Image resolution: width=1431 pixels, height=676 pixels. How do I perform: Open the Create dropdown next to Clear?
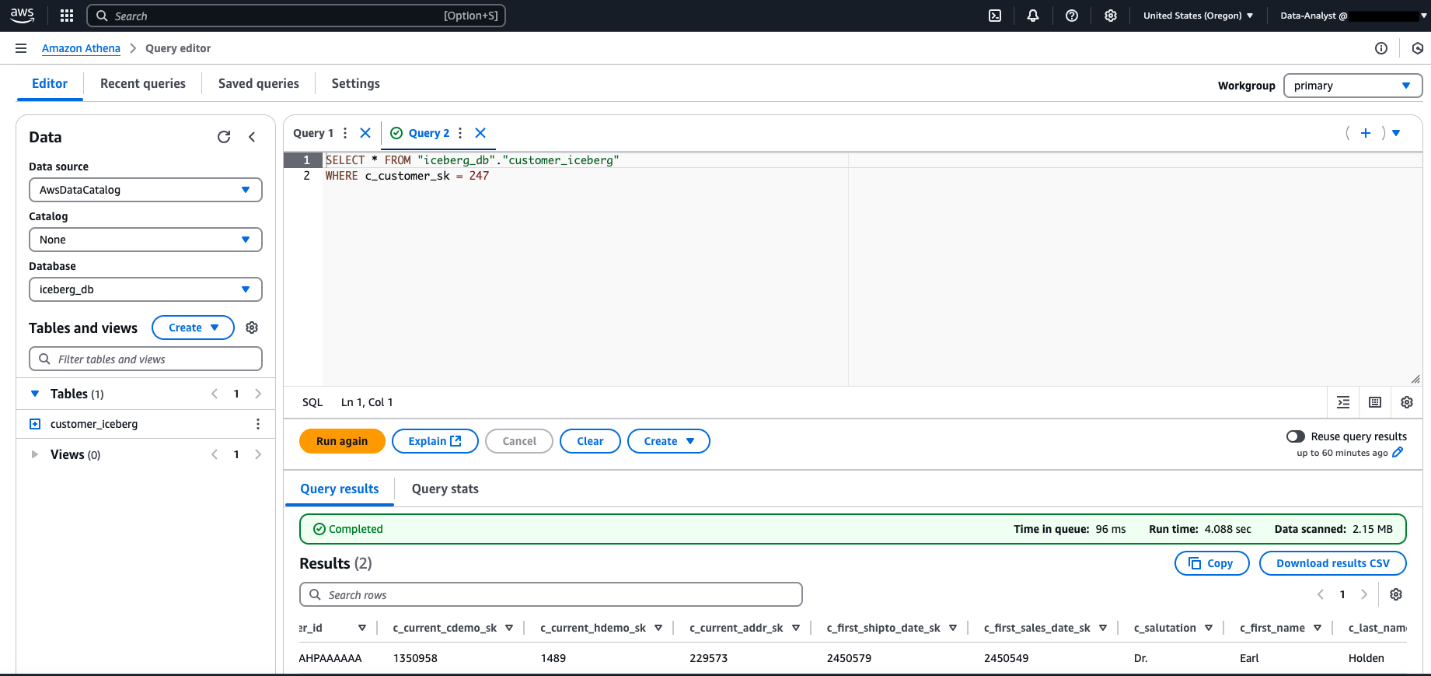coord(669,441)
